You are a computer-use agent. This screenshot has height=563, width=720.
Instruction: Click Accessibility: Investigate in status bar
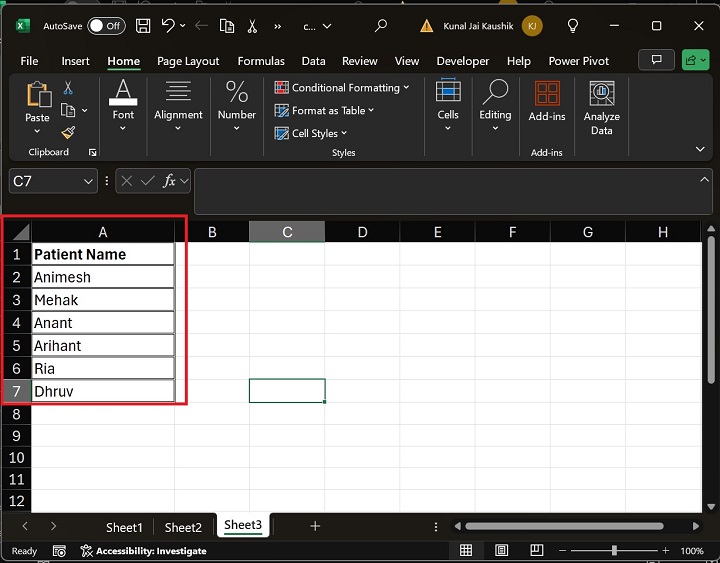pos(143,551)
